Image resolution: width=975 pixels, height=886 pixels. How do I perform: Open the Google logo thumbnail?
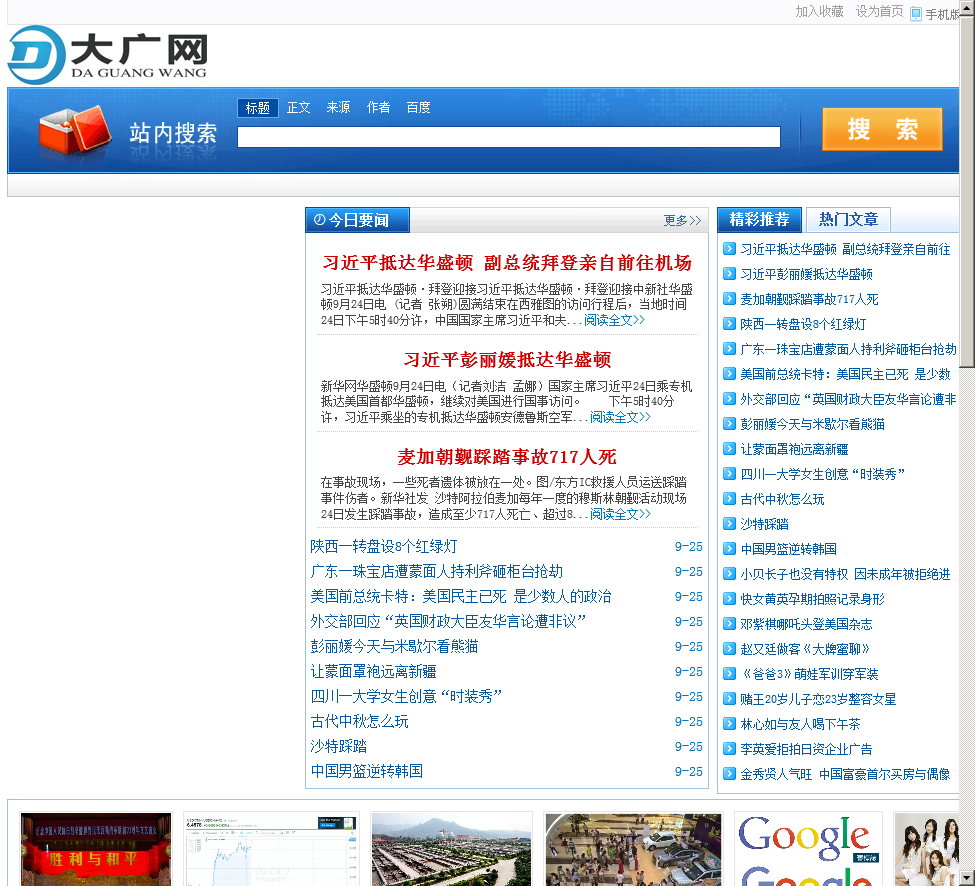(x=808, y=849)
